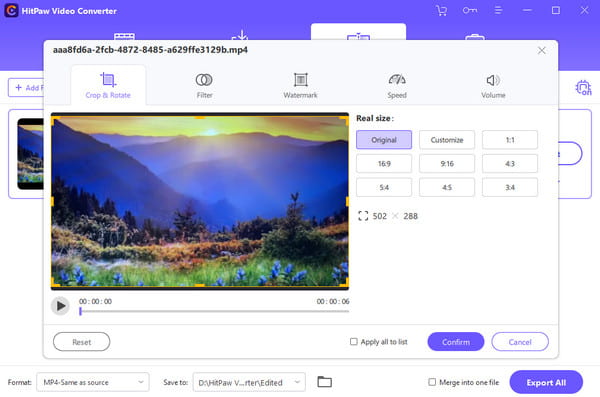The image size is (600, 397).
Task: Click the key register icon
Action: click(470, 10)
